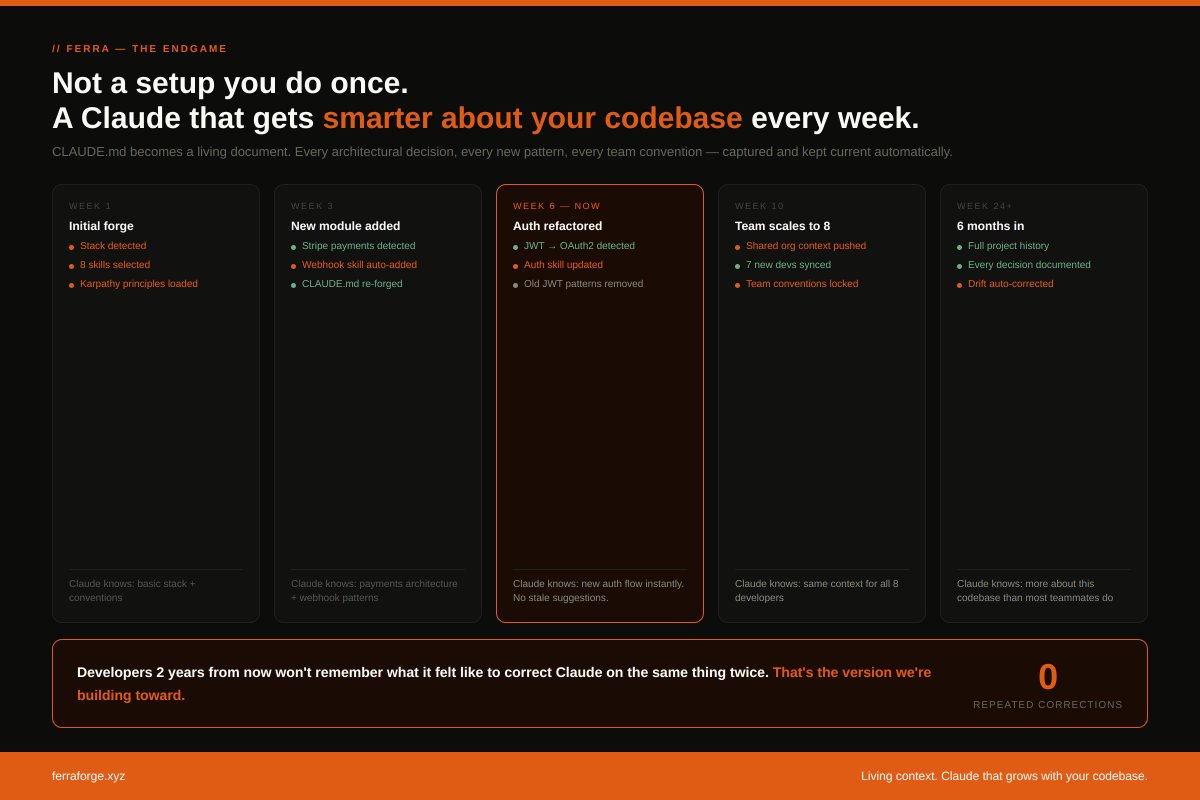1200x800 pixels.
Task: Click the large orange '0' counter
Action: coord(1048,677)
